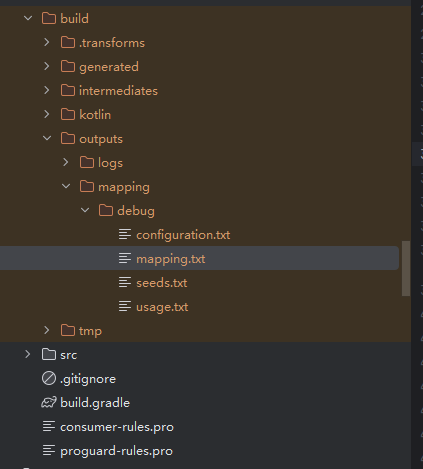Click the tmp folder icon
Viewport: 423px width, 469px height.
68,330
